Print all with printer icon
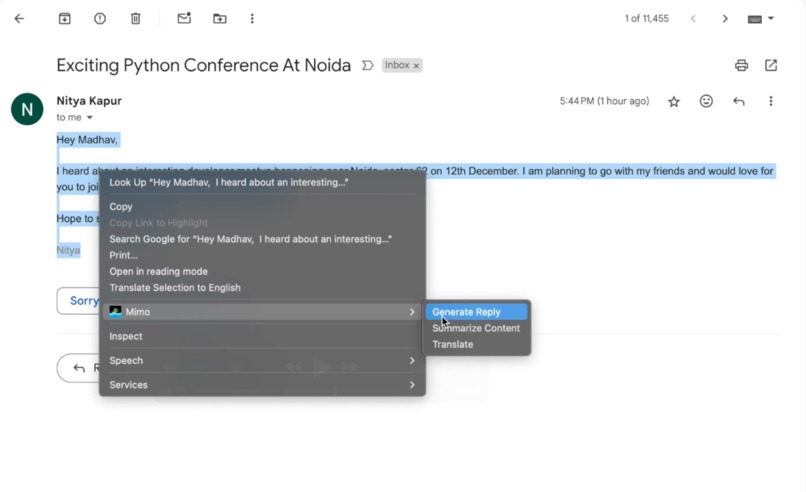The height and width of the screenshot is (492, 806). click(x=741, y=65)
